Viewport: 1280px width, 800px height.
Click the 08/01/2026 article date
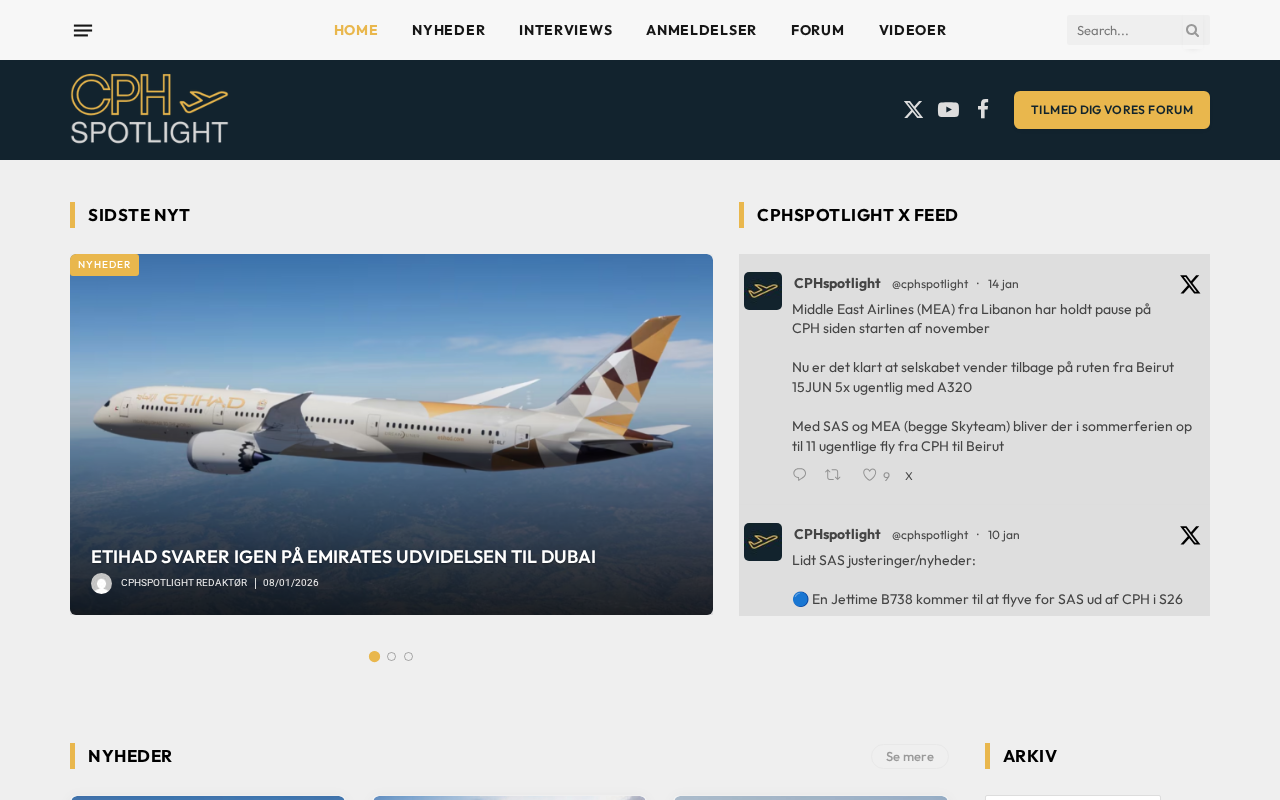pos(291,583)
